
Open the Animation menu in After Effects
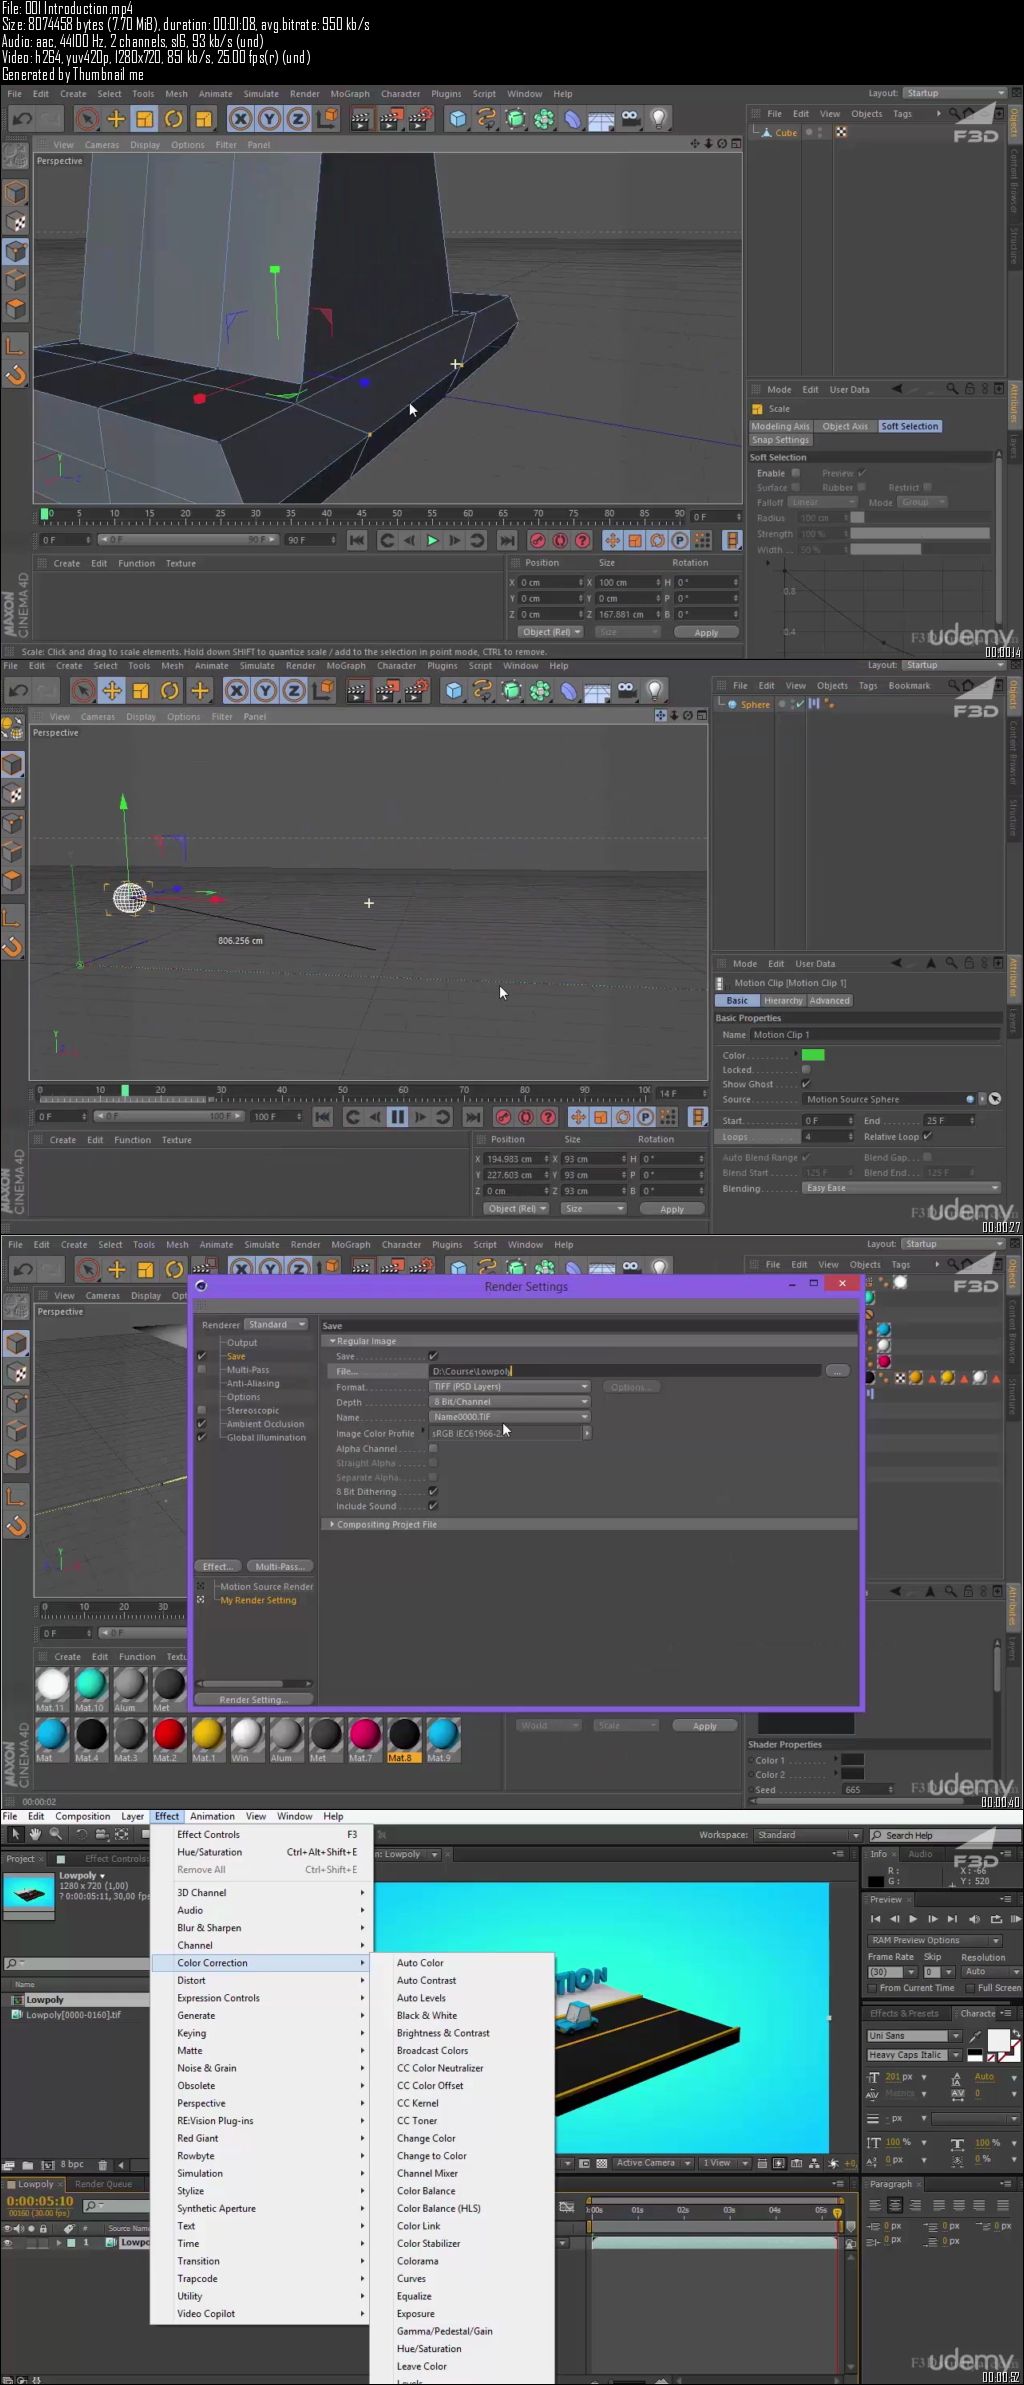pos(212,1816)
